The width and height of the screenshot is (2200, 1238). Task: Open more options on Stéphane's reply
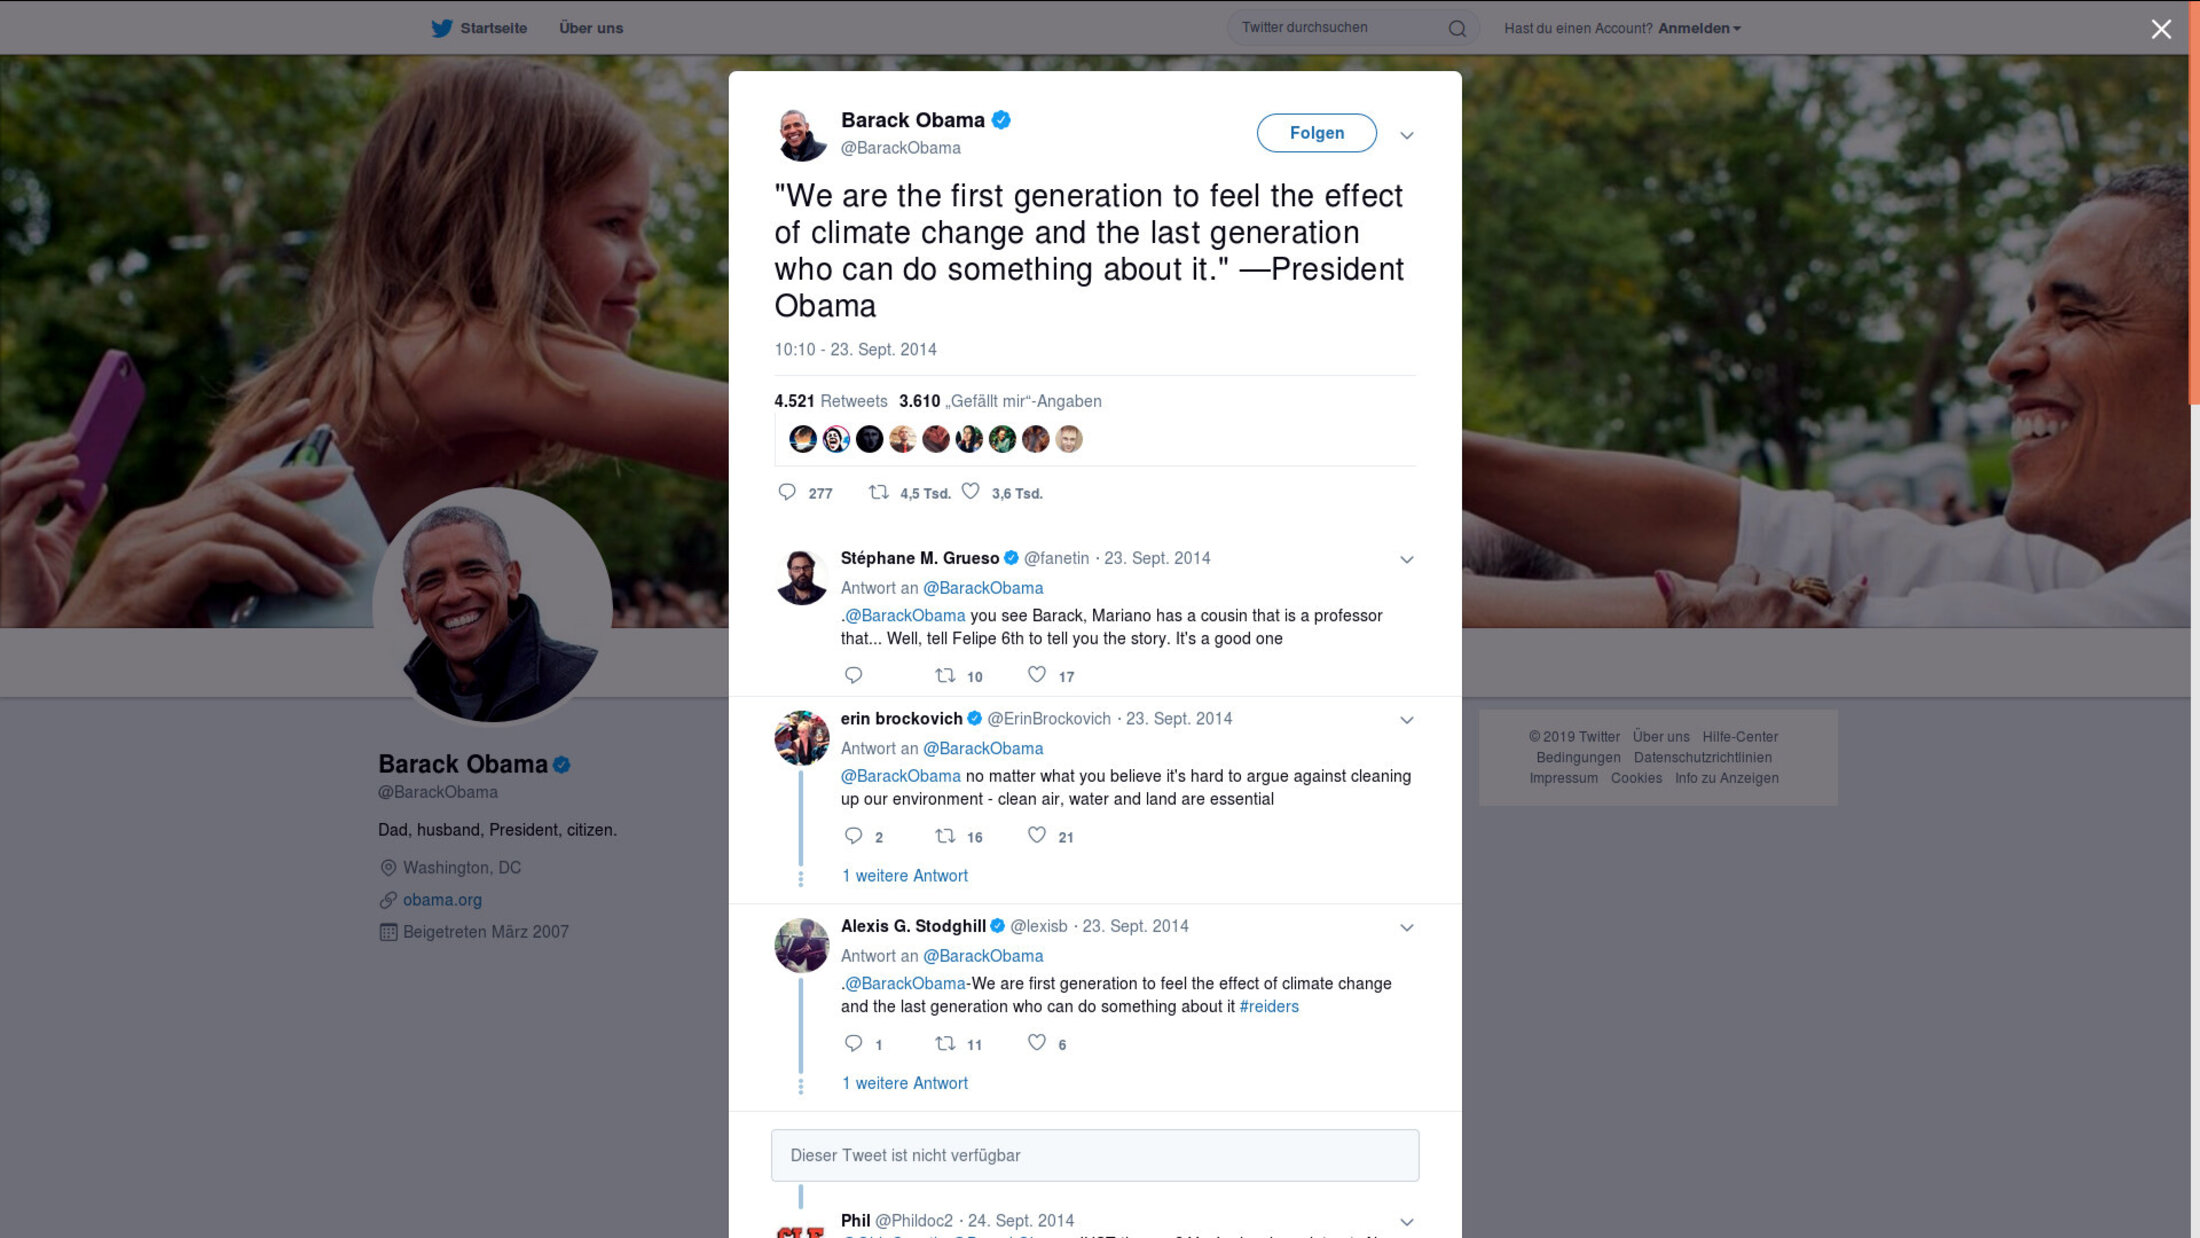coord(1406,560)
